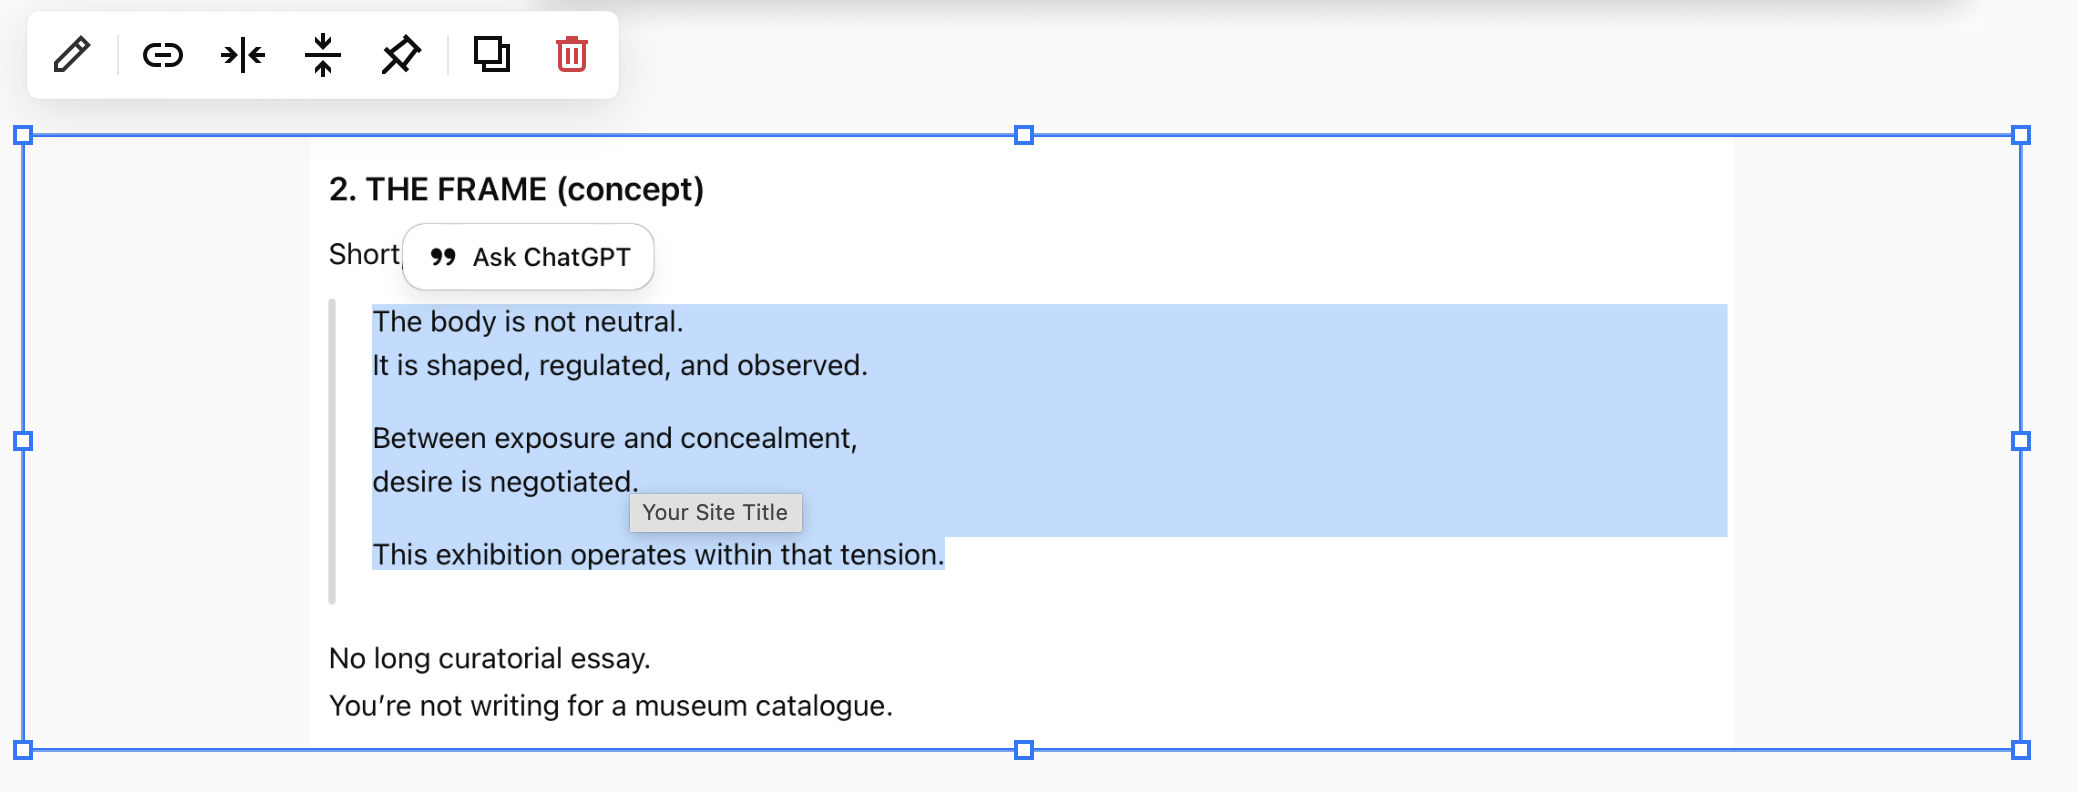This screenshot has width=2078, height=792.
Task: Click "This exhibition operates within that tension." text
Action: point(658,555)
